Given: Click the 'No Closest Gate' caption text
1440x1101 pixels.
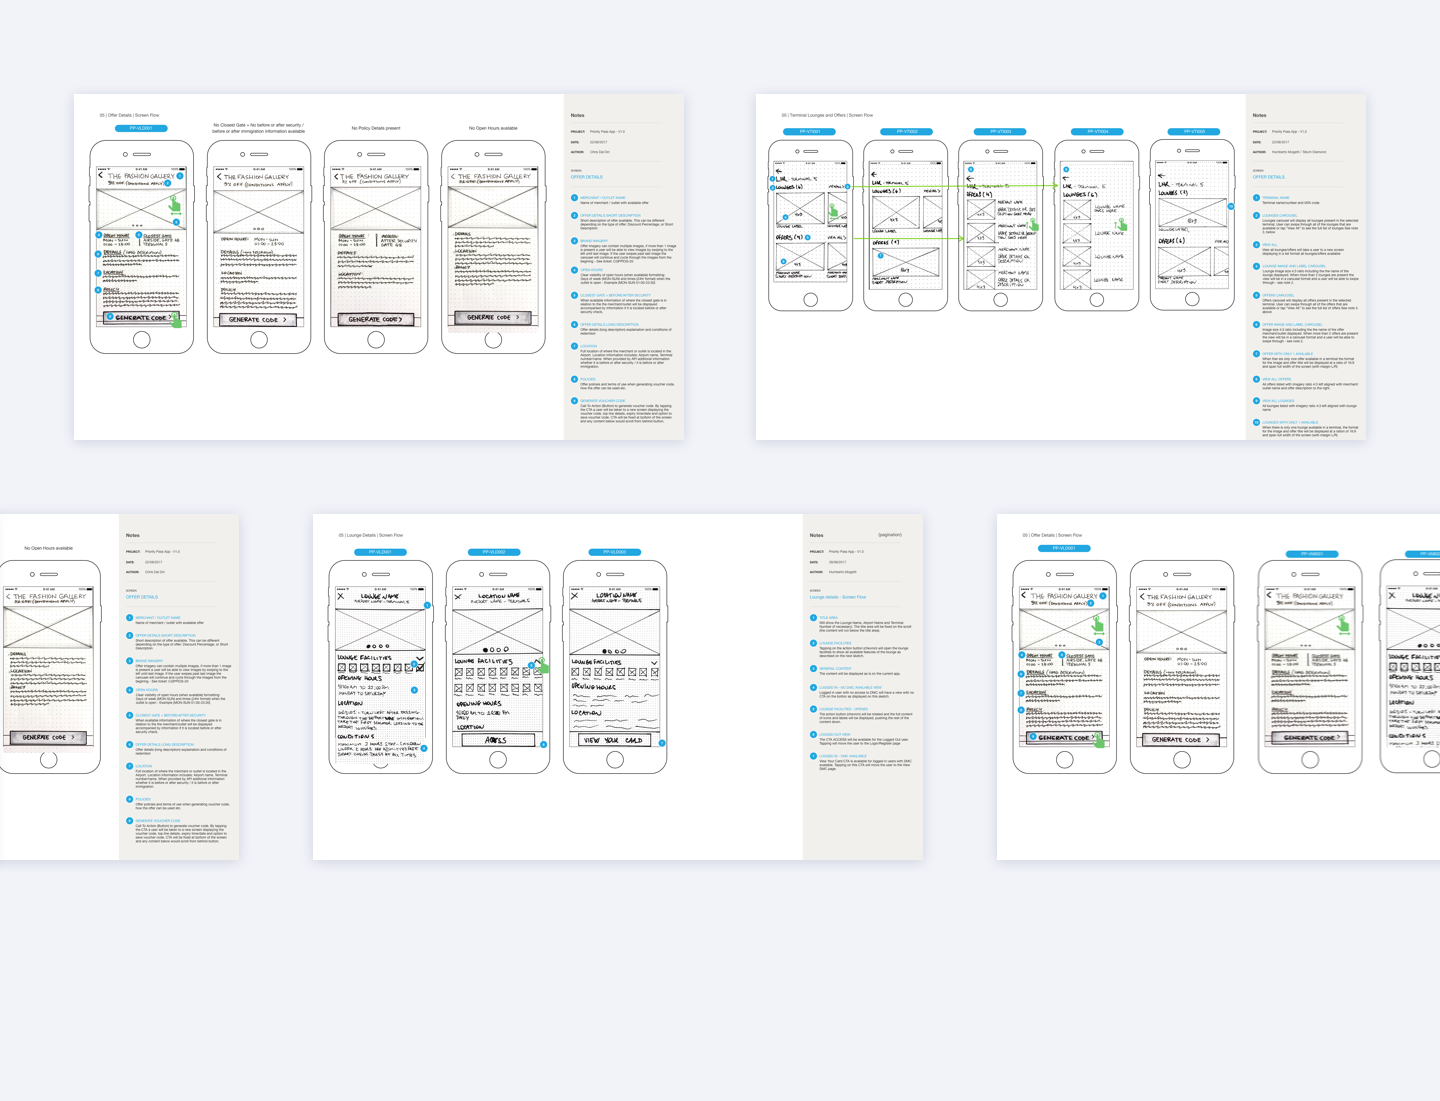Looking at the screenshot, I should point(259,128).
